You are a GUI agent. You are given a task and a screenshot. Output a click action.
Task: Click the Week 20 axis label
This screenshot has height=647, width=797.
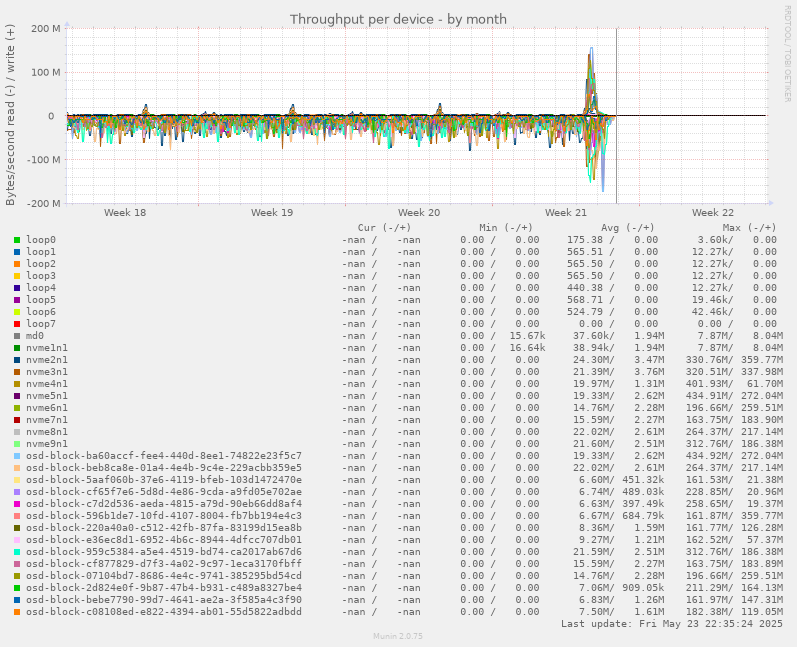pyautogui.click(x=419, y=212)
